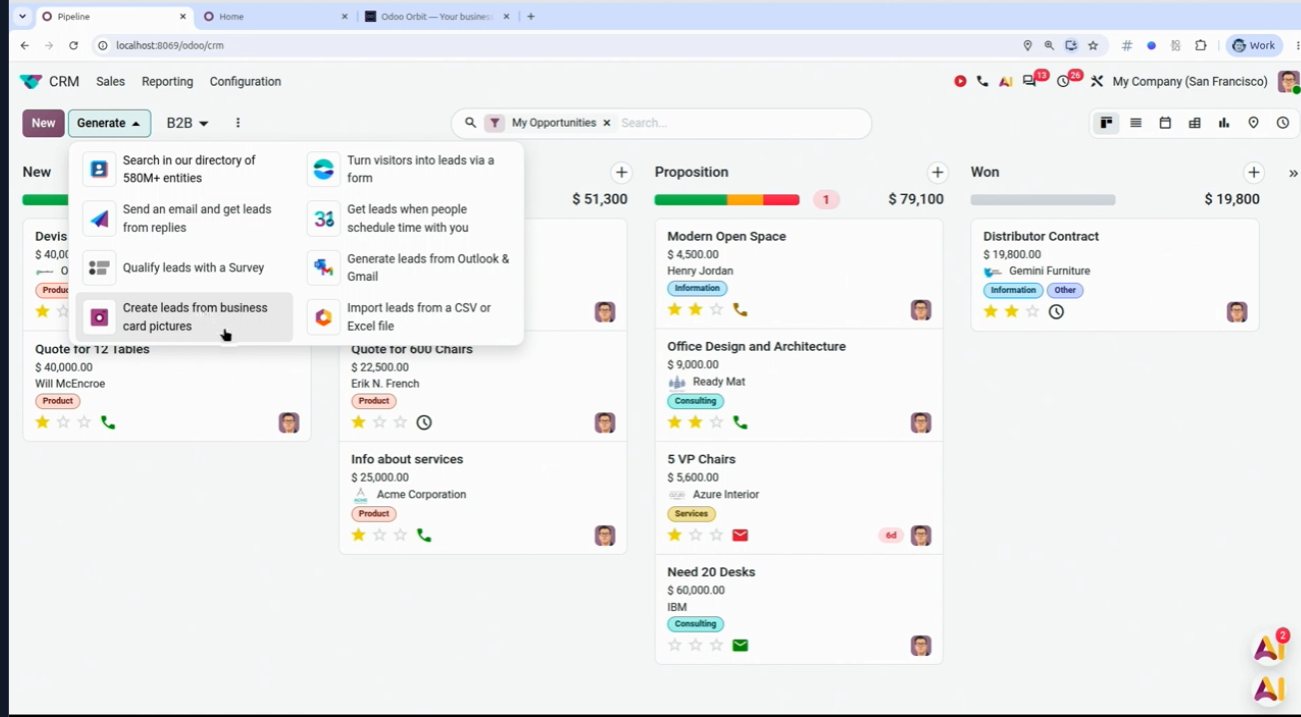Open the B2B dropdown
This screenshot has width=1301, height=717.
pyautogui.click(x=187, y=123)
